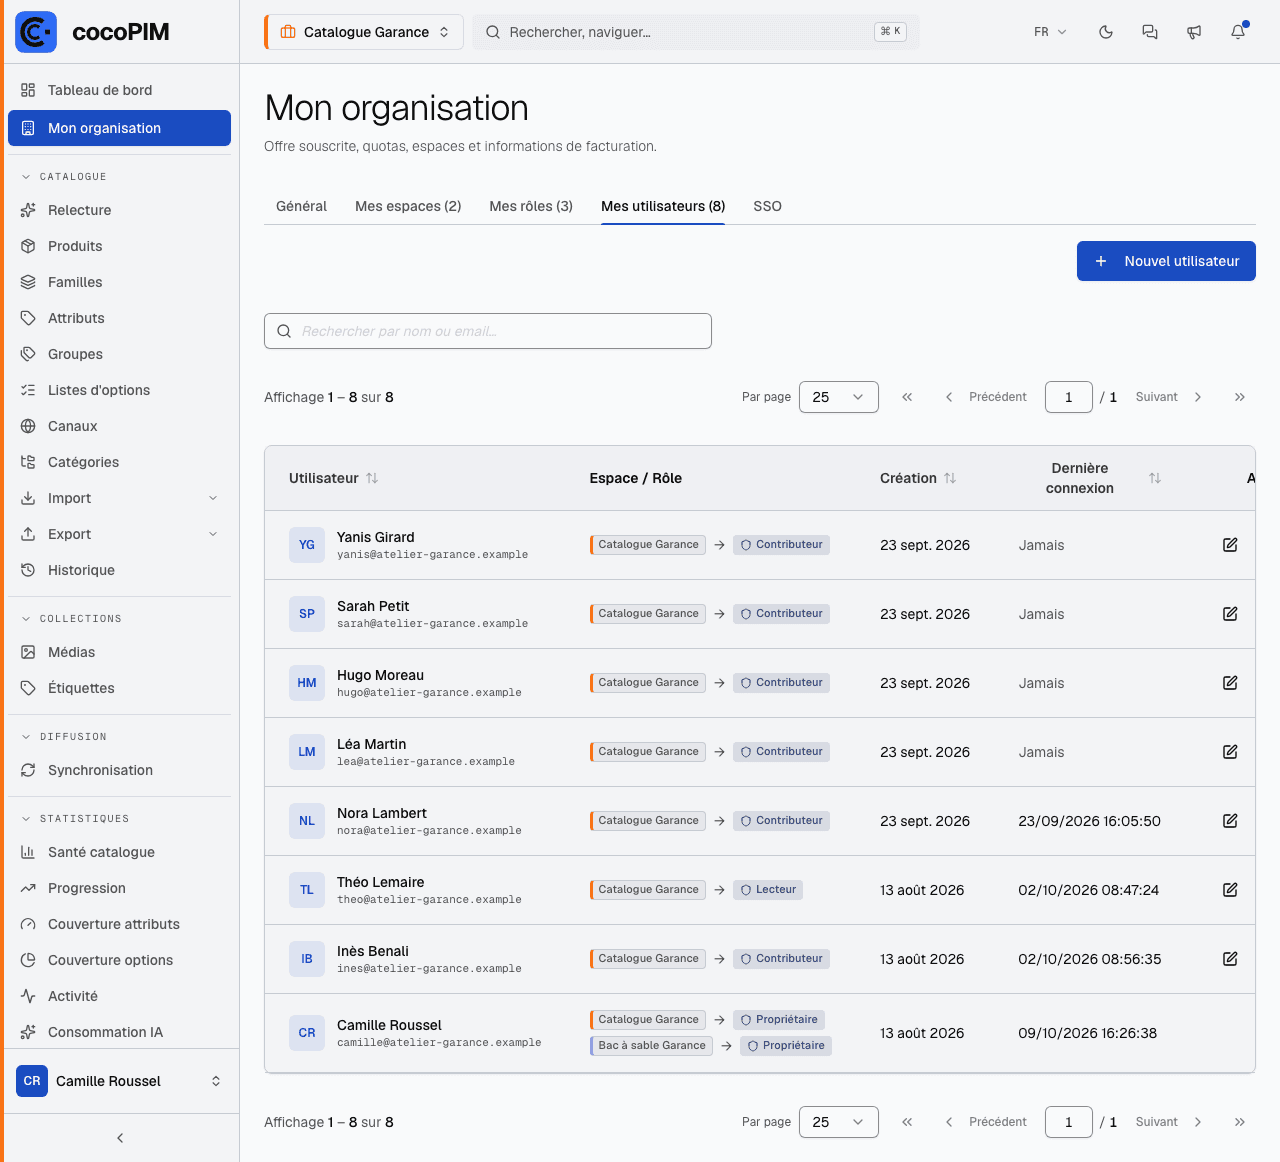Click Nouvel utilisateur button
Image resolution: width=1280 pixels, height=1162 pixels.
click(x=1166, y=261)
